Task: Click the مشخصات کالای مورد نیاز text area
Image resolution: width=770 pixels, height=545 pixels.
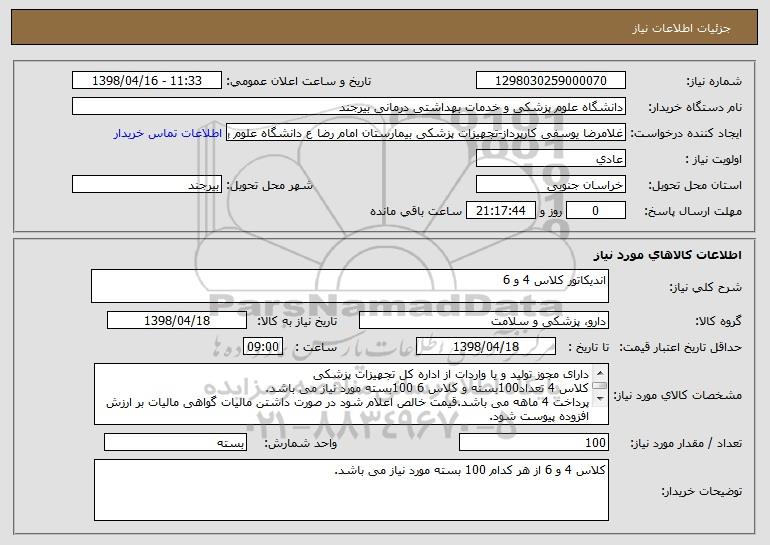Action: [x=351, y=394]
